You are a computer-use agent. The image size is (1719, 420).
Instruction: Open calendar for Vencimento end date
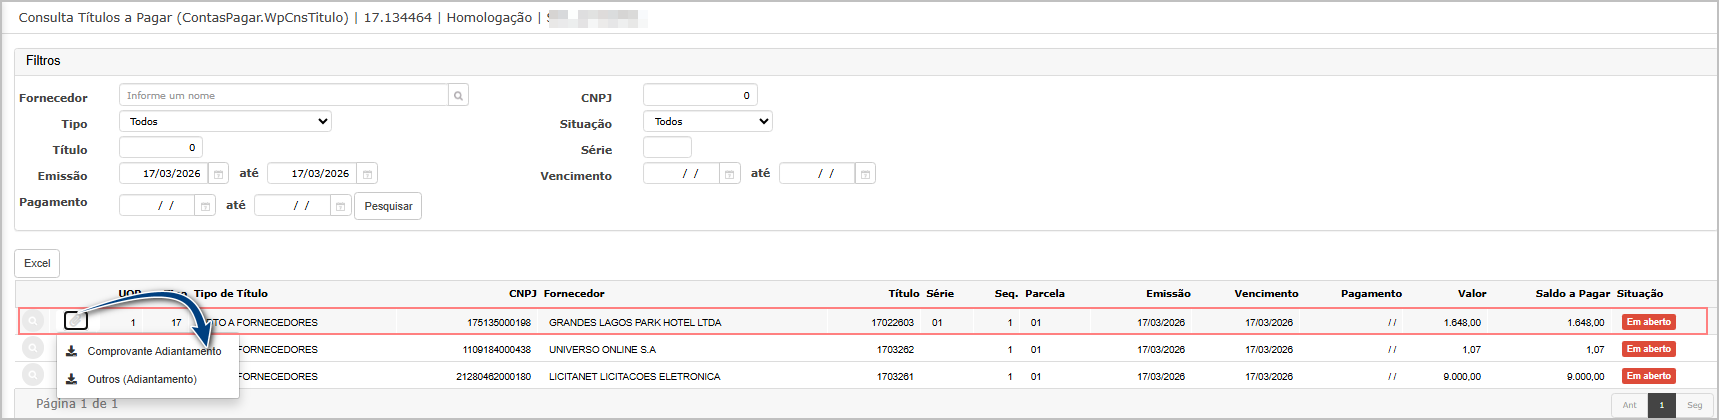(x=865, y=174)
